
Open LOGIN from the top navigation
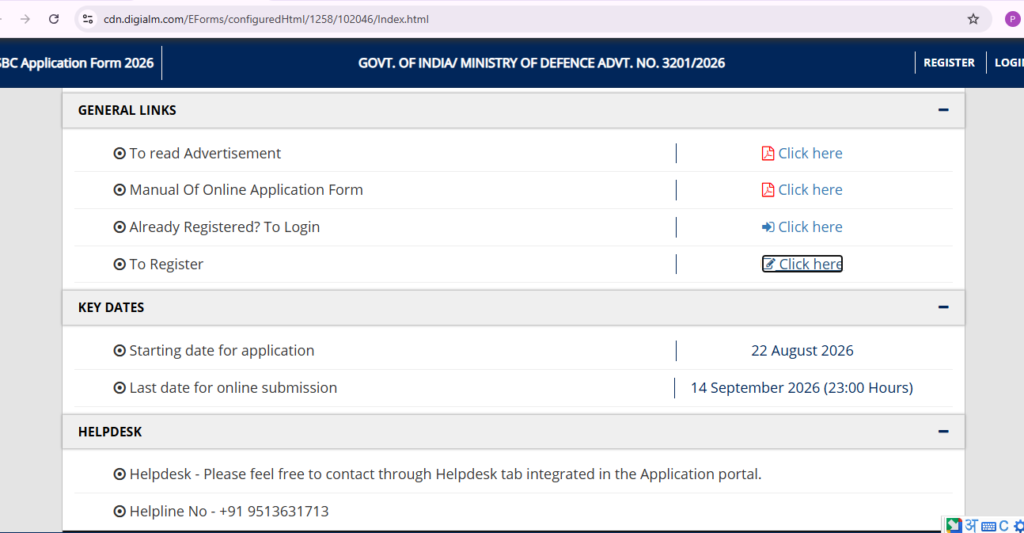(1009, 63)
